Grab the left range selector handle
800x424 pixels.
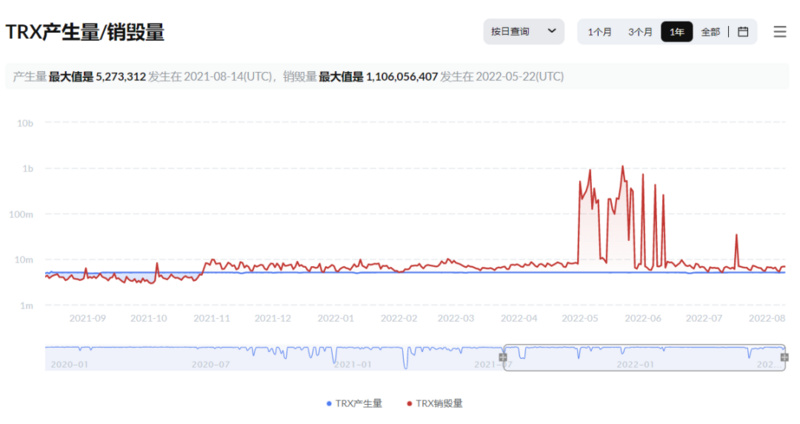pos(504,357)
